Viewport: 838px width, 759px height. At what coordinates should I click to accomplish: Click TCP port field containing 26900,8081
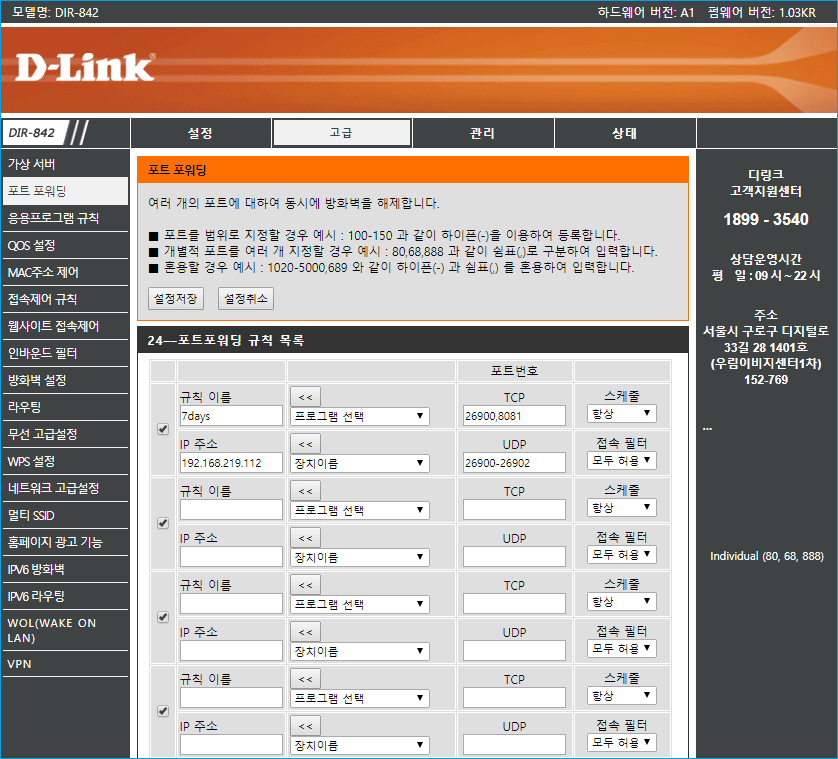tap(512, 416)
